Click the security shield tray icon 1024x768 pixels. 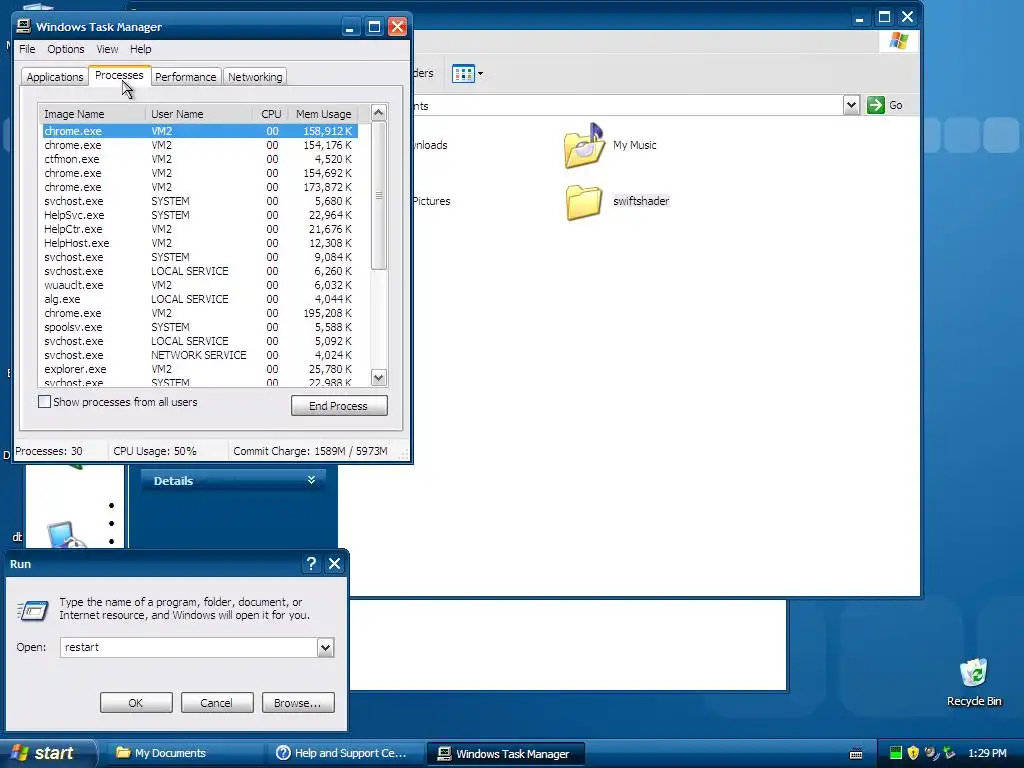pos(913,753)
